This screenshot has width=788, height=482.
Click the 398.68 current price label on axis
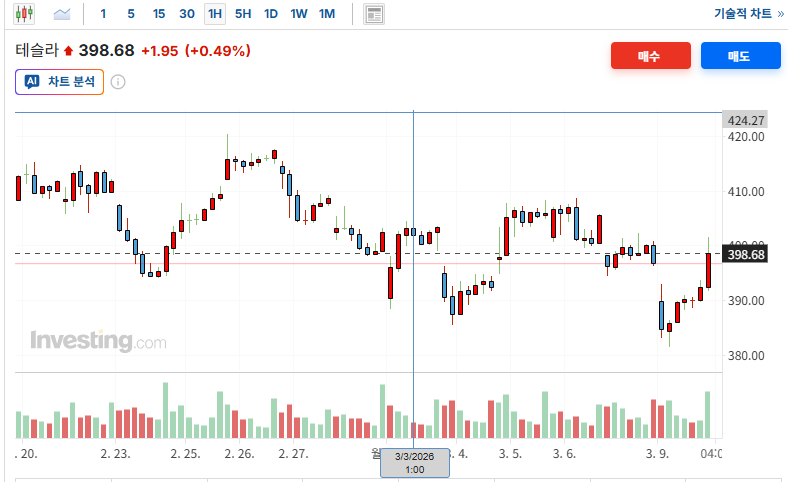click(x=747, y=255)
